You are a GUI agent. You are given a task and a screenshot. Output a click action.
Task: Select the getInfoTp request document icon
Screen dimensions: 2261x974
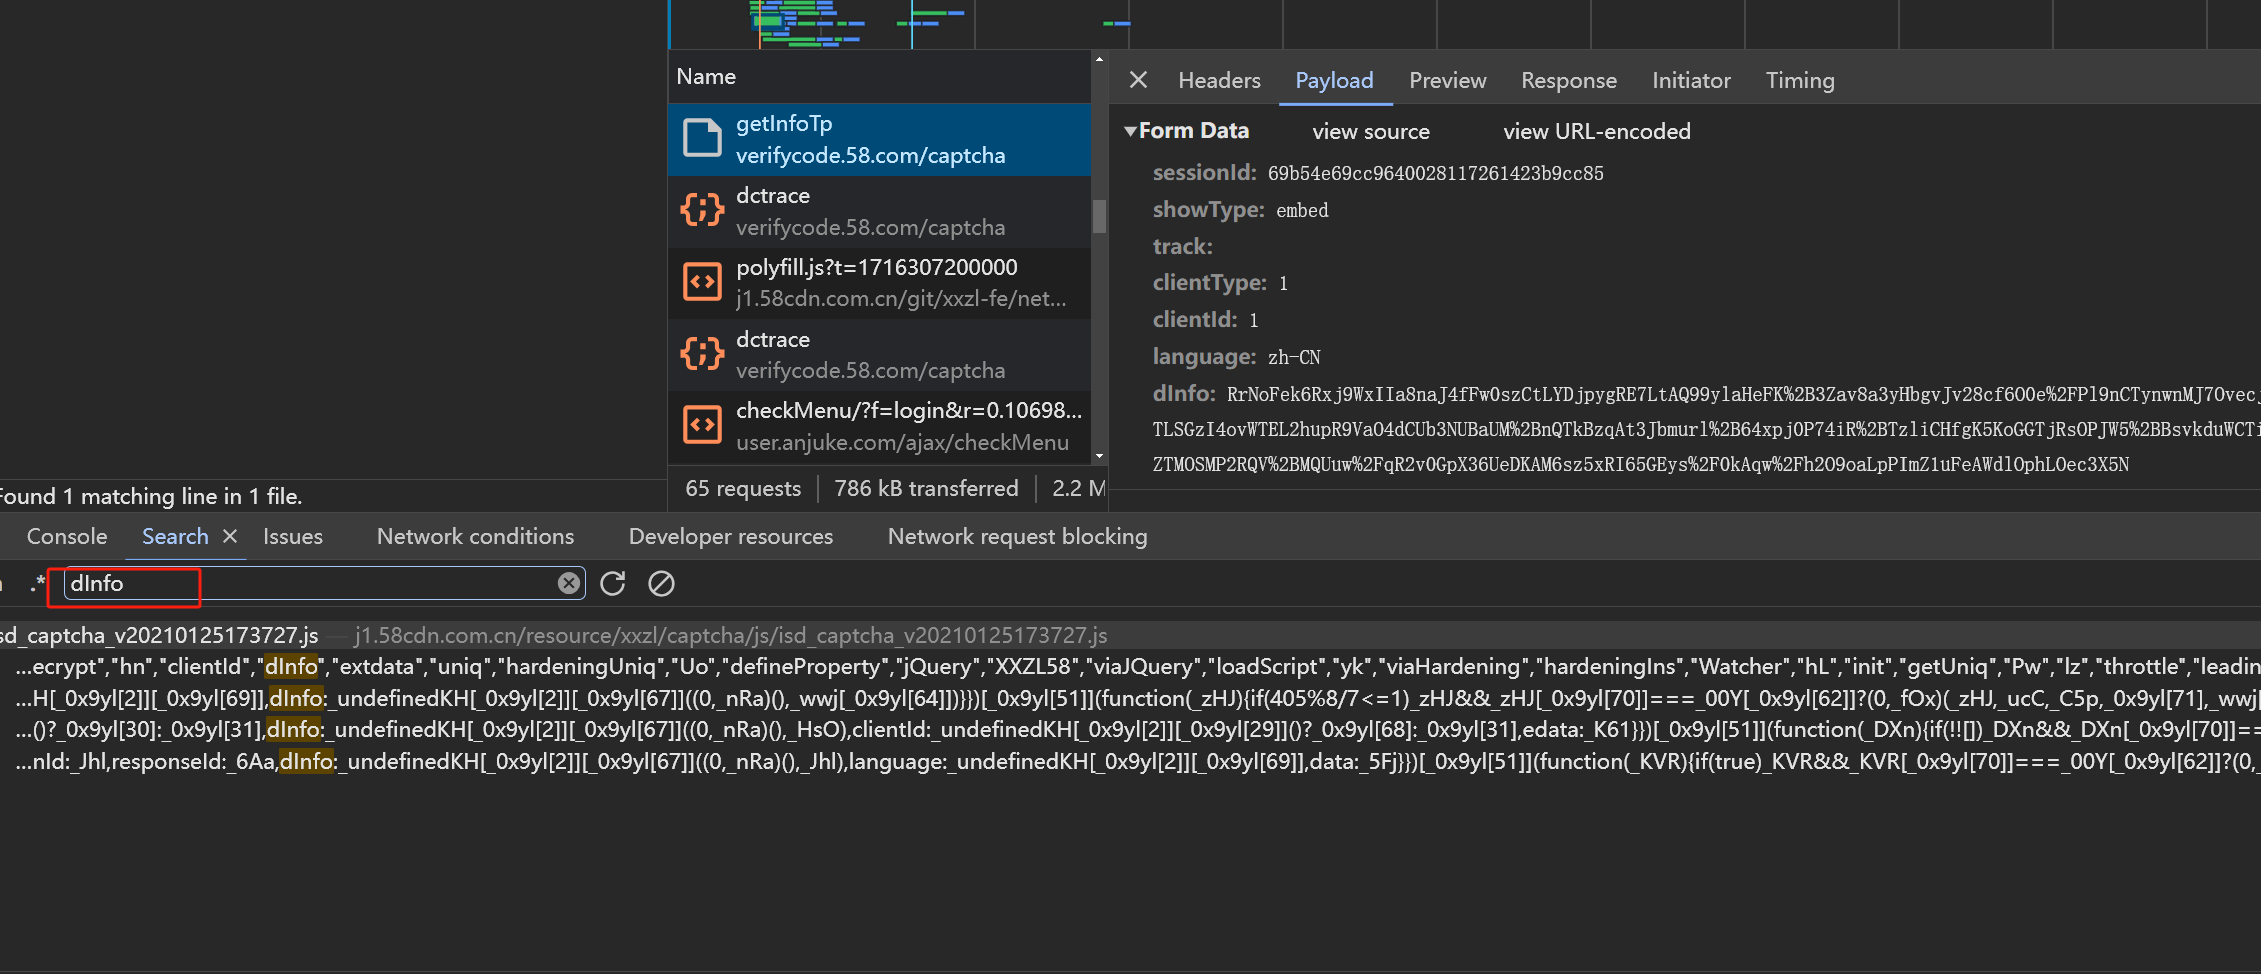[702, 138]
